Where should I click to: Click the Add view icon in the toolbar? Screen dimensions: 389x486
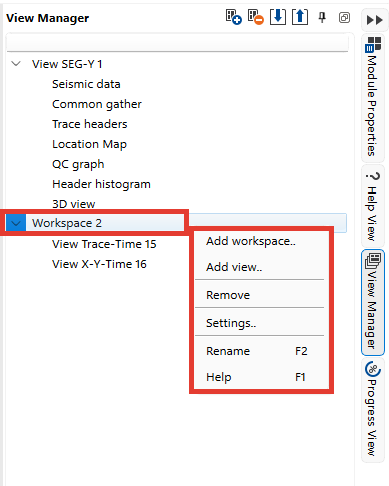coord(233,17)
